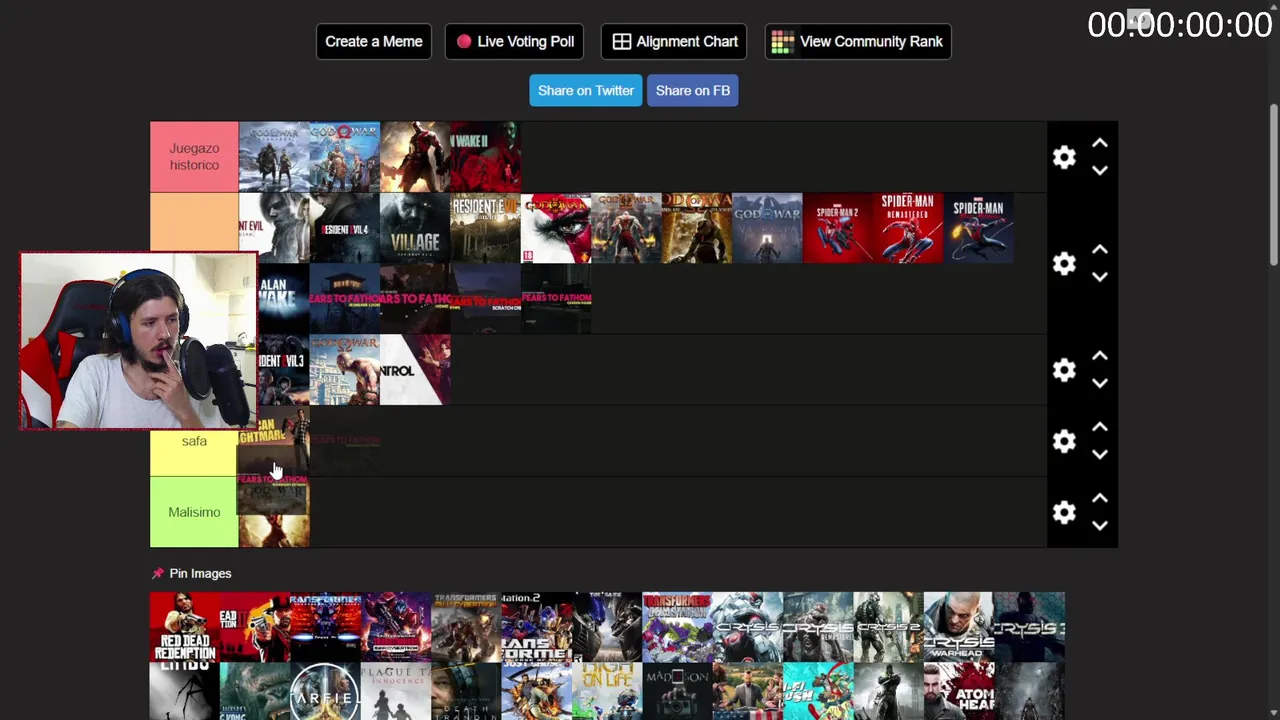The image size is (1280, 720).
Task: Select the yellow safa tier label
Action: tap(194, 441)
